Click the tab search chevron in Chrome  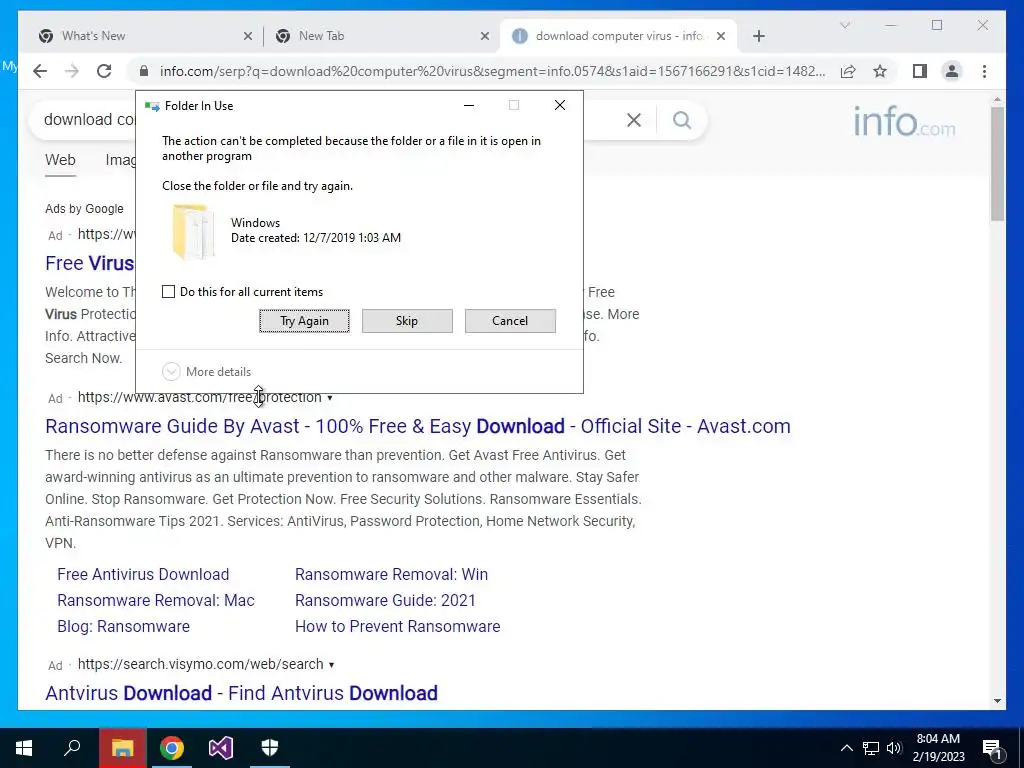click(844, 25)
